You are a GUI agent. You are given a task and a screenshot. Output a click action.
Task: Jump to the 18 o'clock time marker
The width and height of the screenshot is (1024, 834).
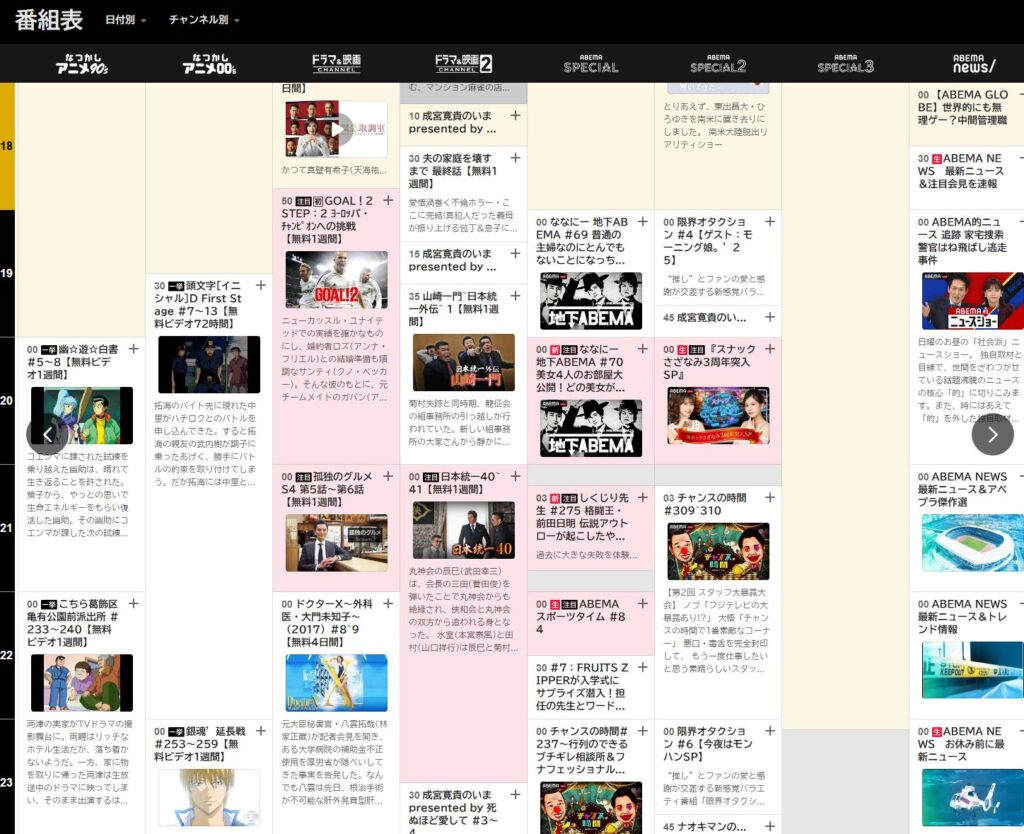[7, 146]
